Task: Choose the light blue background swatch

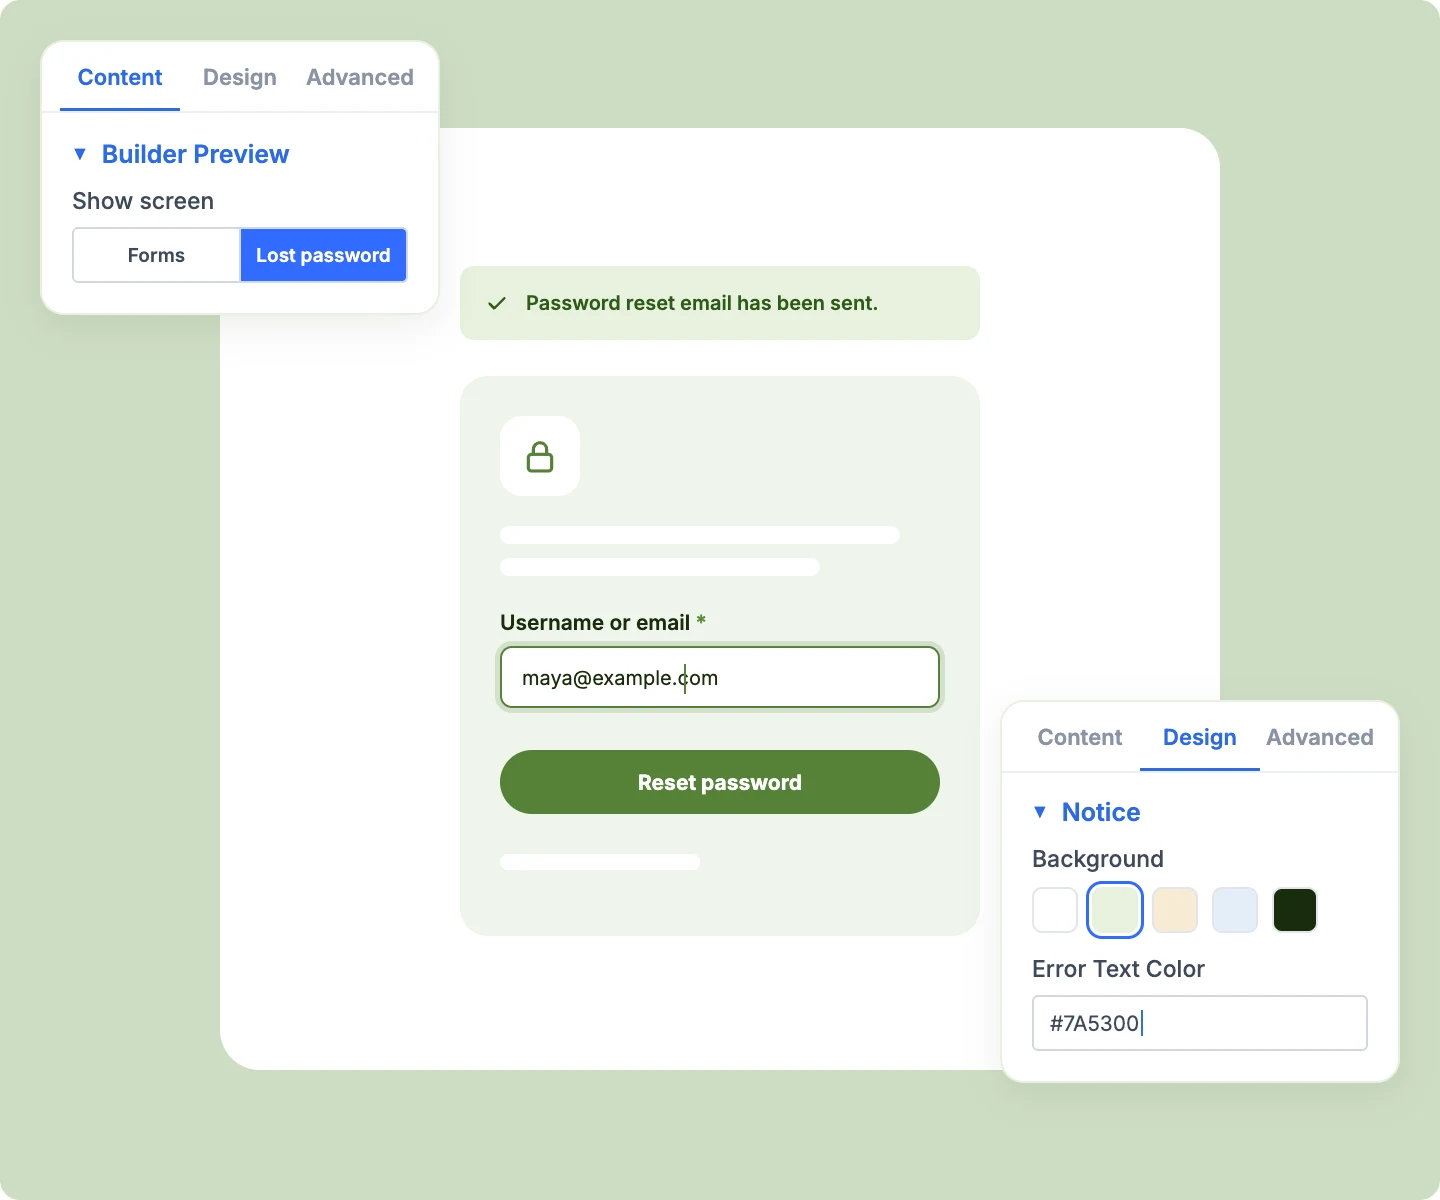Action: click(1235, 910)
